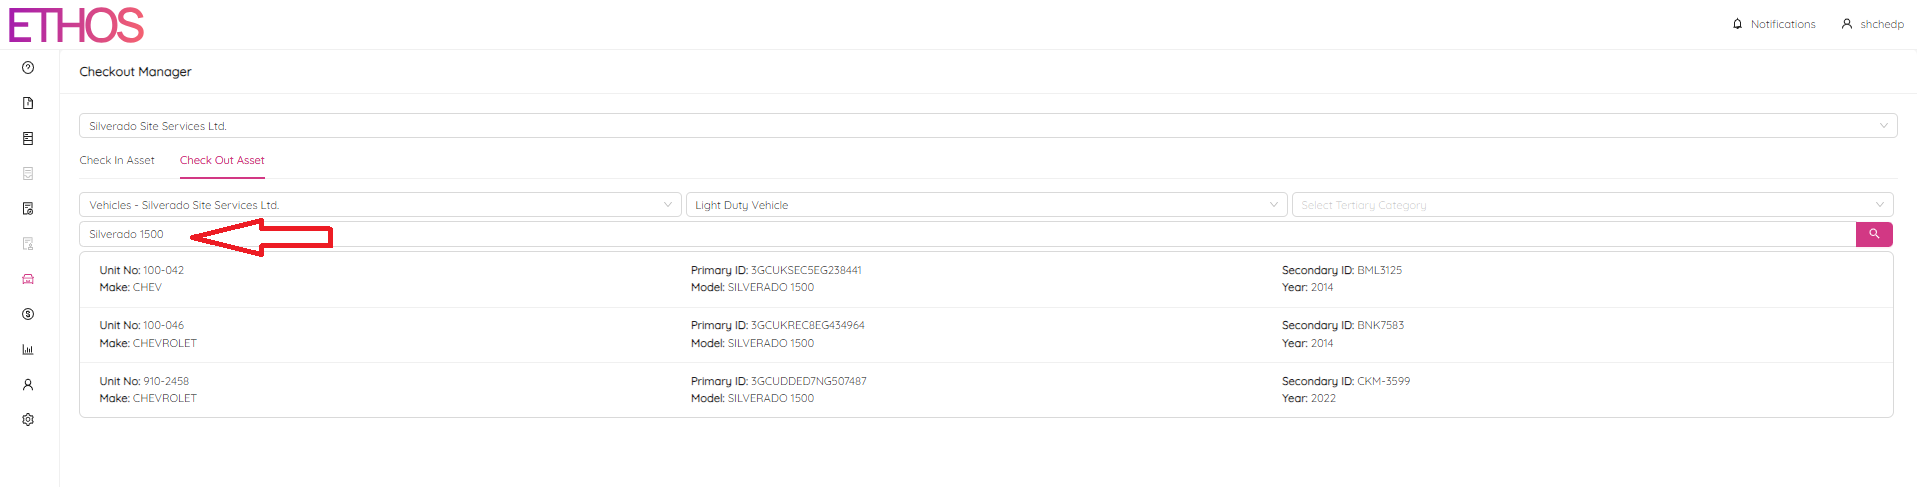Click the help question mark sidebar icon
The image size is (1917, 487).
28,68
